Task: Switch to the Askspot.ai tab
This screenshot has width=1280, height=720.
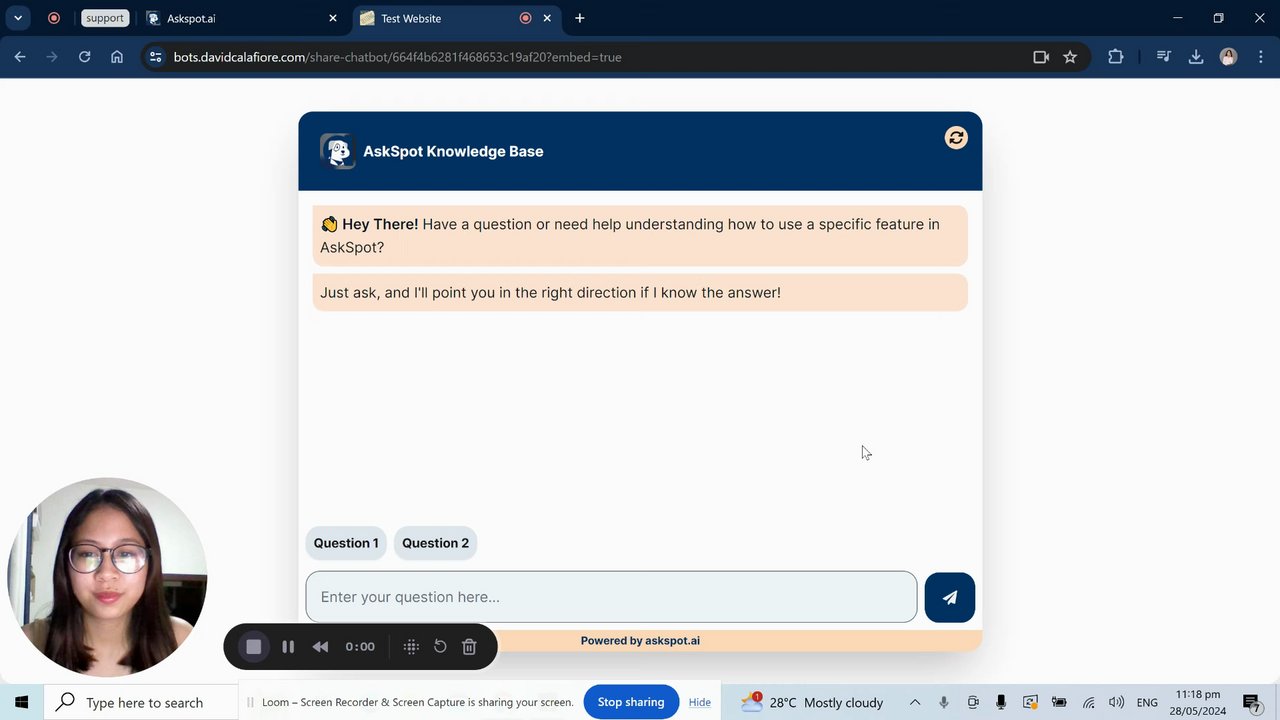Action: pyautogui.click(x=240, y=18)
